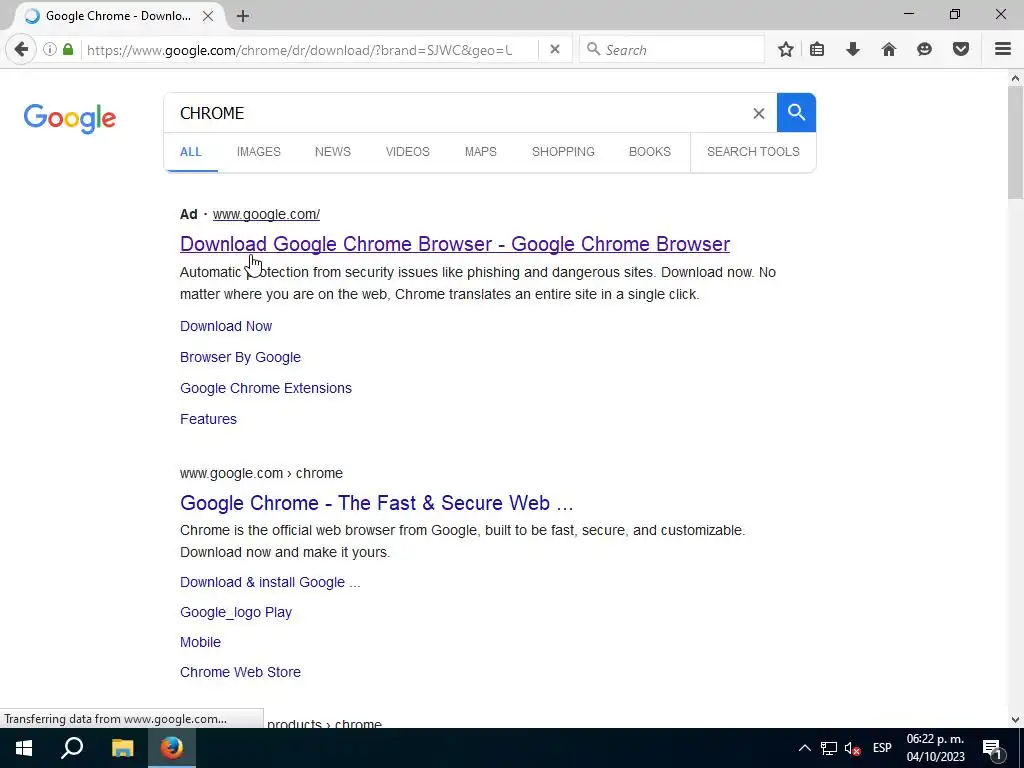Focus the Firefox Search box
The height and width of the screenshot is (768, 1024).
673,50
